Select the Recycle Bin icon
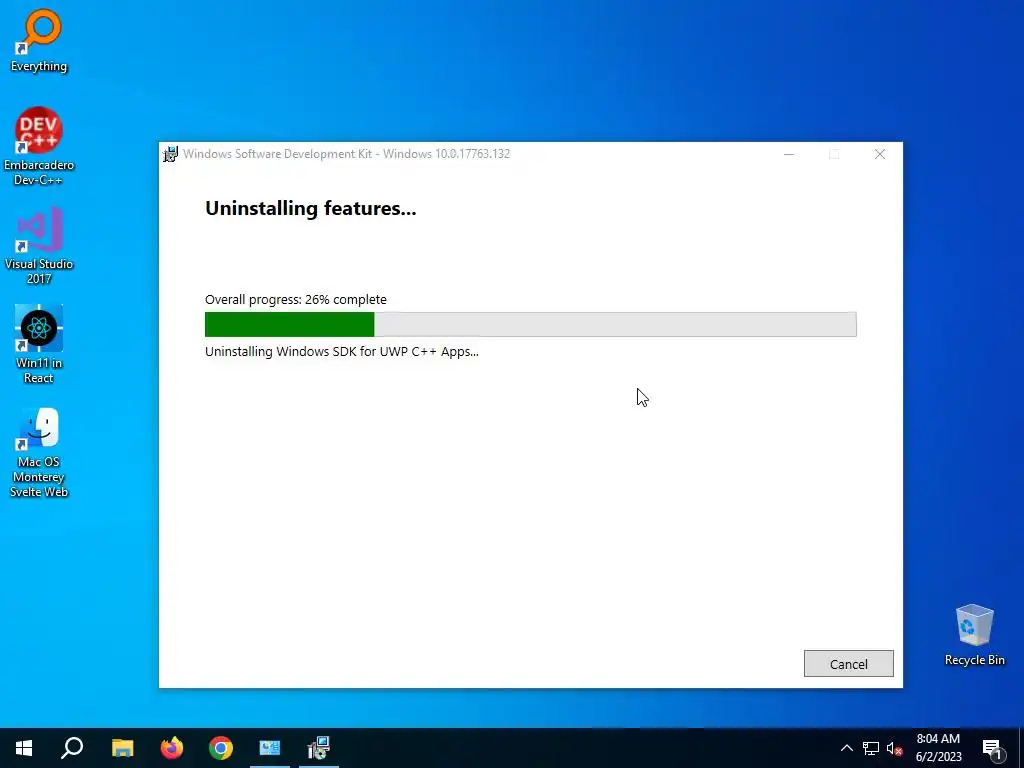Viewport: 1024px width, 768px height. [974, 635]
